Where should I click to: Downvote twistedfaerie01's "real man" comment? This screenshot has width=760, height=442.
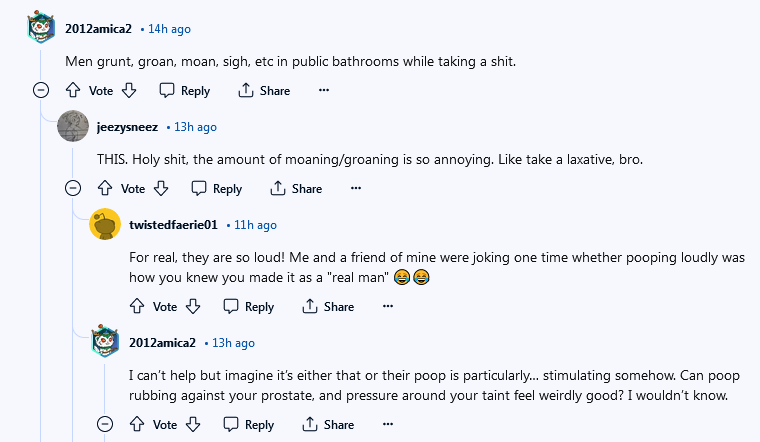tap(193, 306)
